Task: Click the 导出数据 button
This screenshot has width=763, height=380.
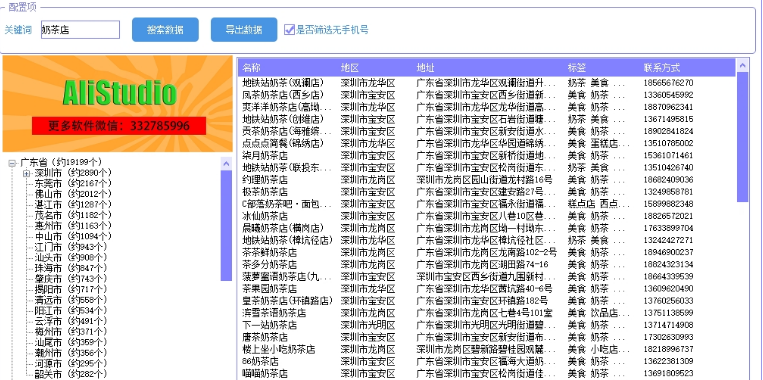Action: click(x=244, y=30)
